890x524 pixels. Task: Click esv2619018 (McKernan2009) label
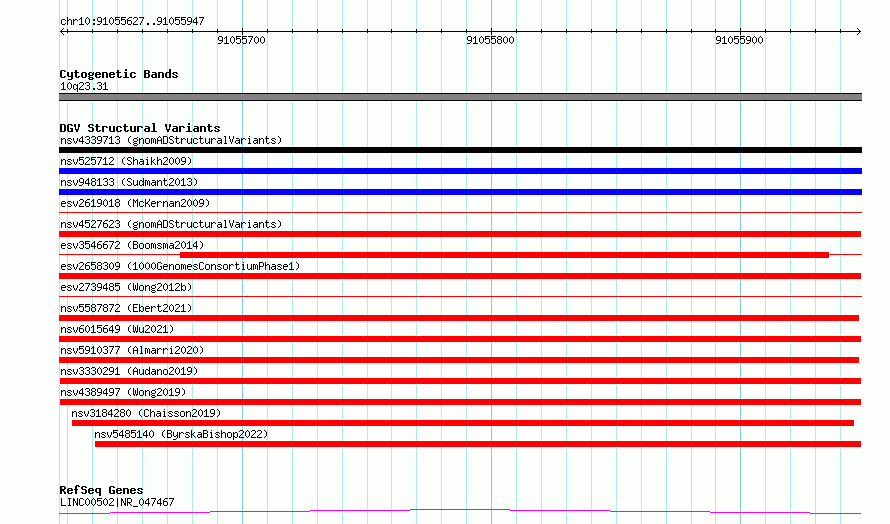(x=135, y=203)
